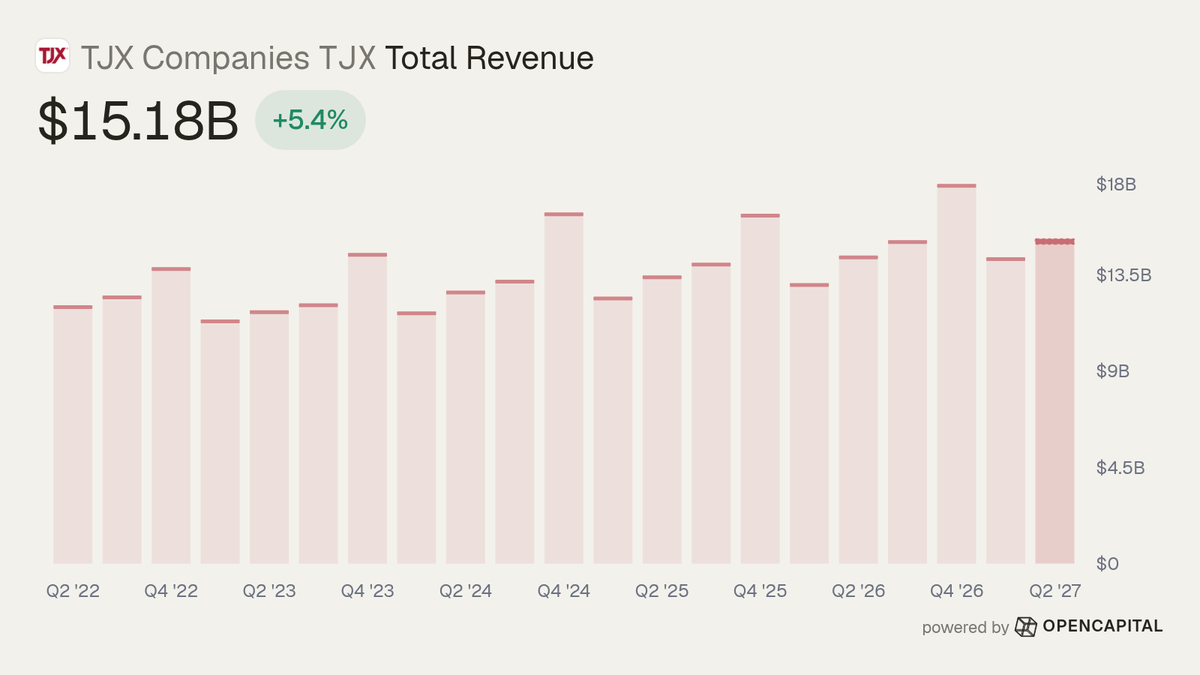Screen dimensions: 1200x675
Task: Click the Q2 '24 axis label
Action: tap(465, 592)
